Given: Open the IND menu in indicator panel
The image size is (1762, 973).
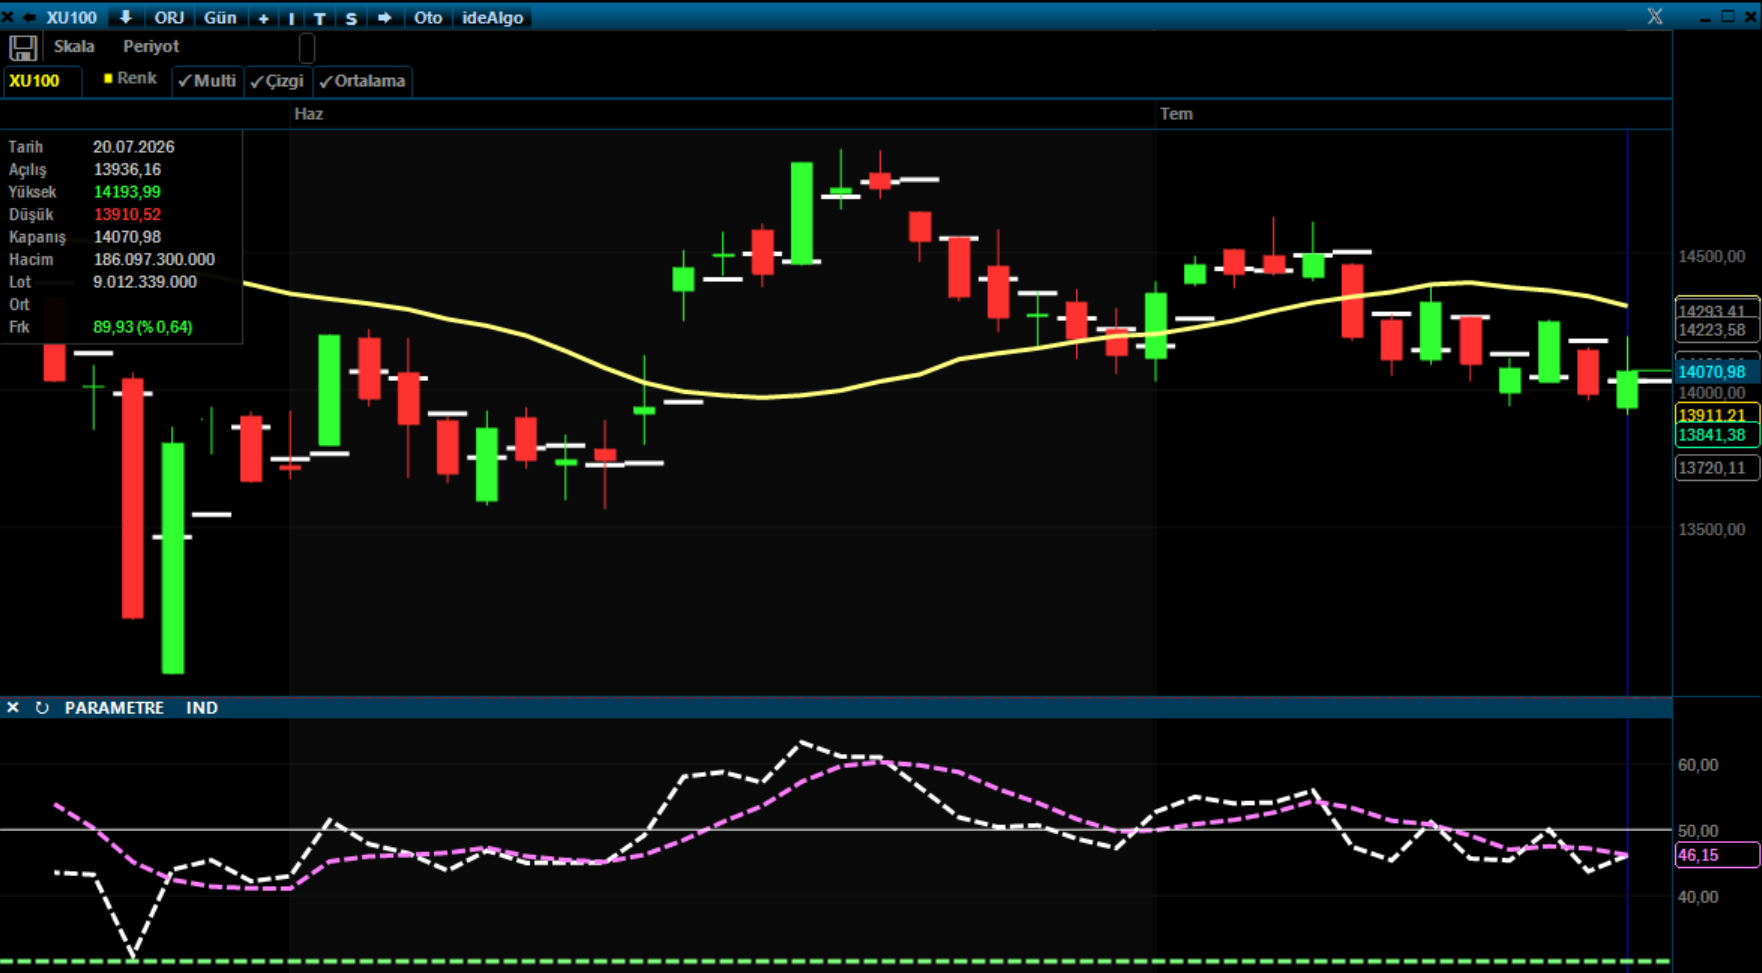Looking at the screenshot, I should tap(202, 708).
